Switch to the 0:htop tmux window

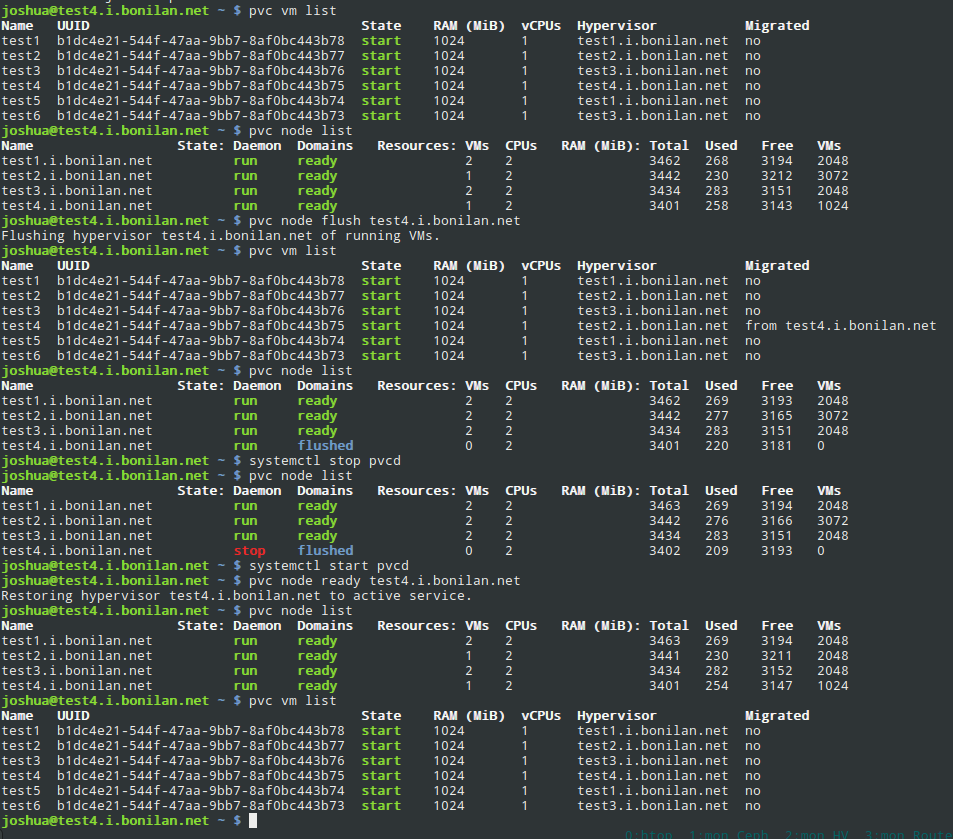[x=651, y=834]
